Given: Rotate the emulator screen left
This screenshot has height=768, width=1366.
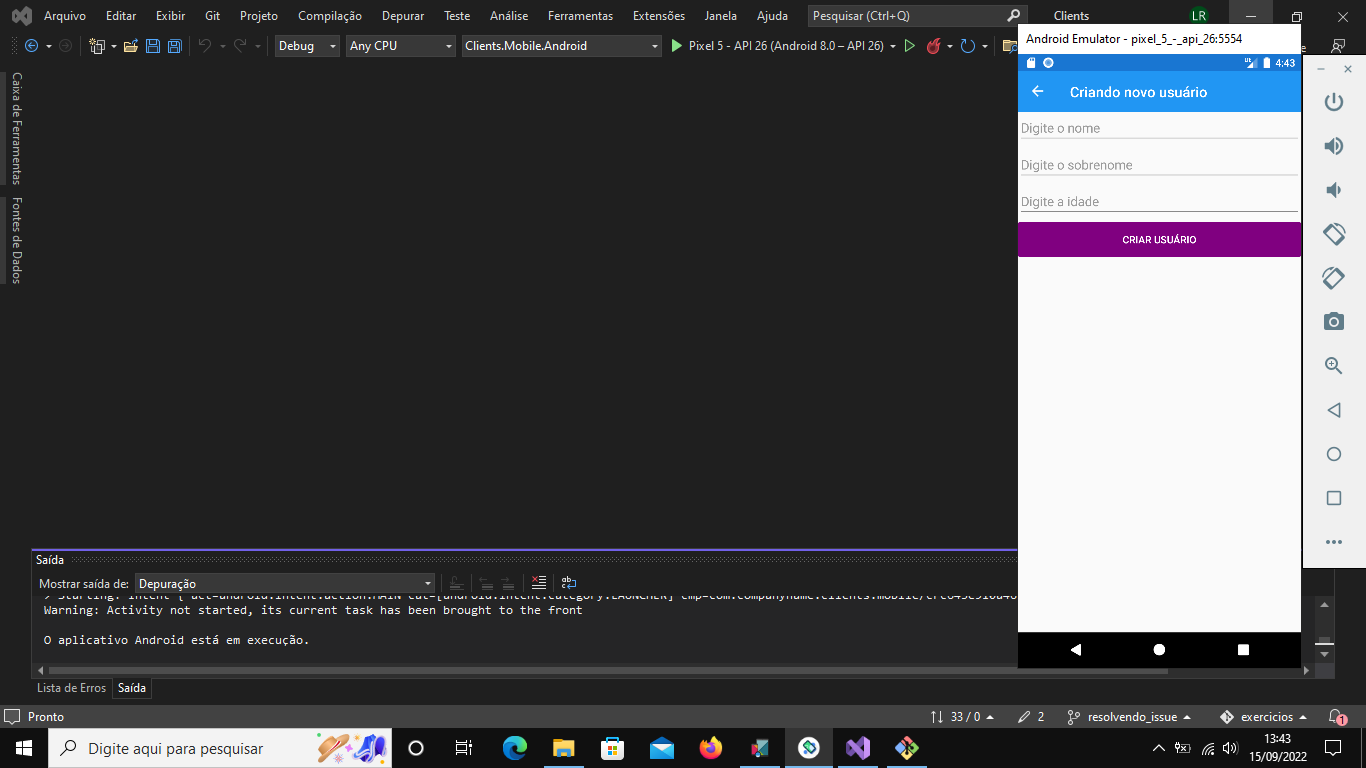Looking at the screenshot, I should point(1333,233).
